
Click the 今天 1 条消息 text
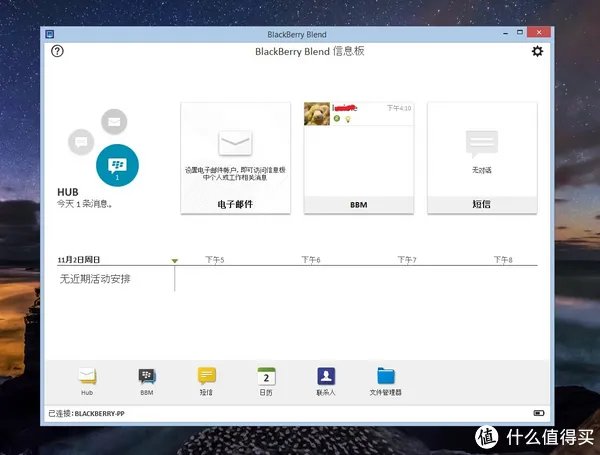coord(85,204)
